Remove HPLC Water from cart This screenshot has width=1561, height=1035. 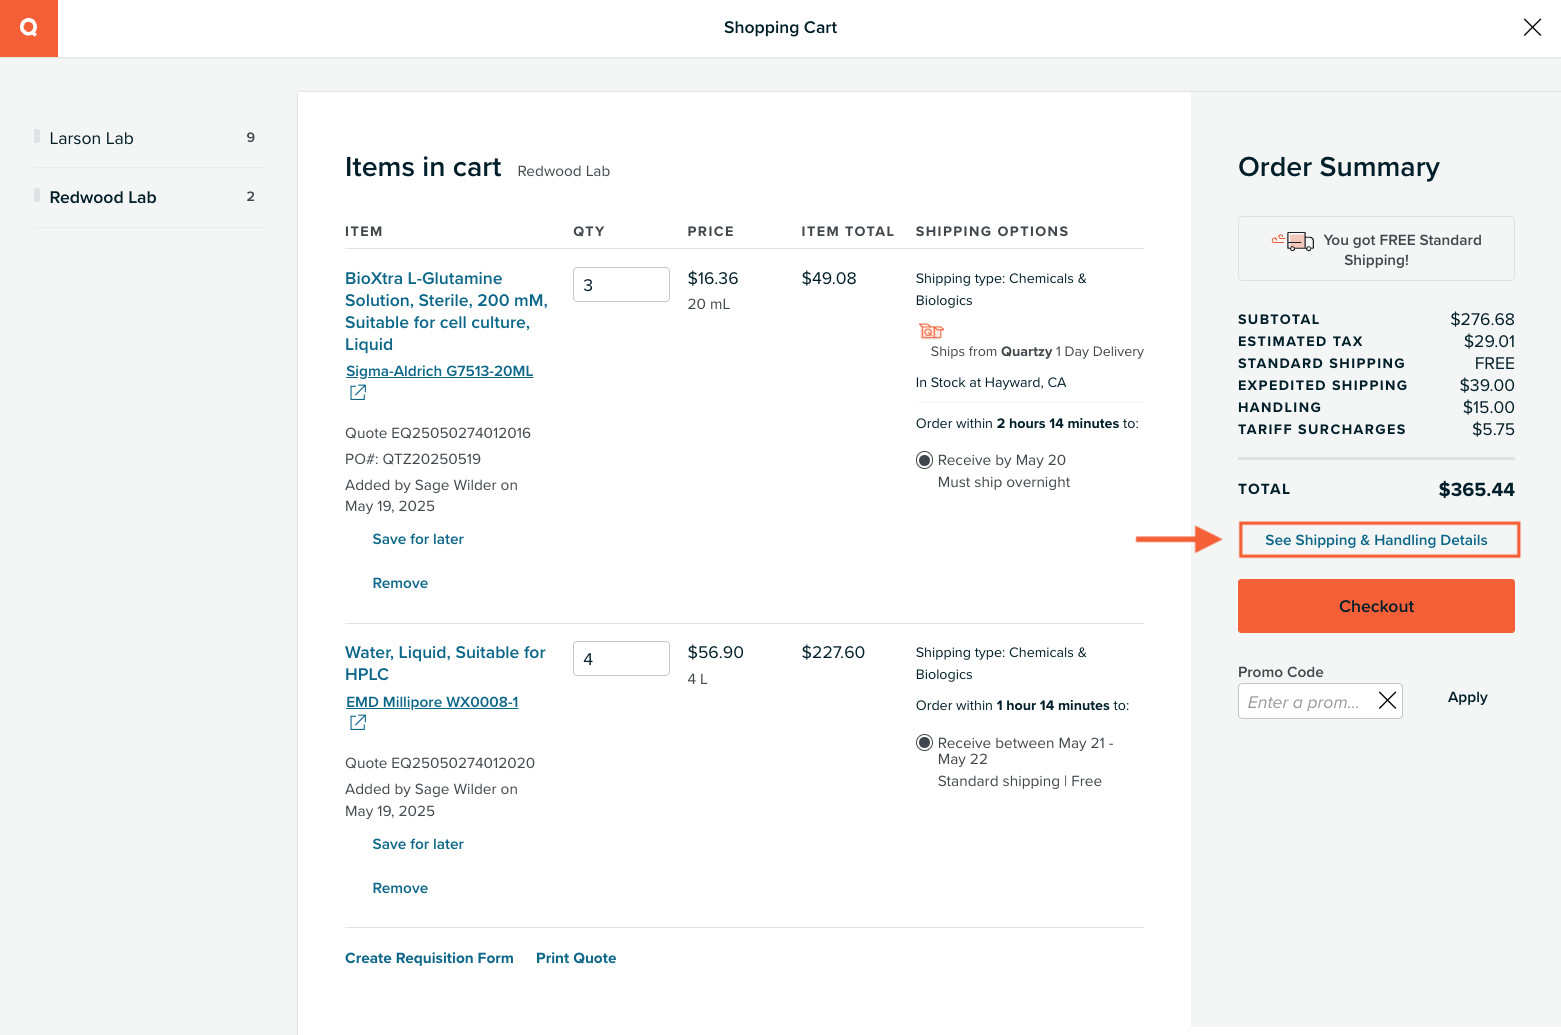pyautogui.click(x=400, y=888)
